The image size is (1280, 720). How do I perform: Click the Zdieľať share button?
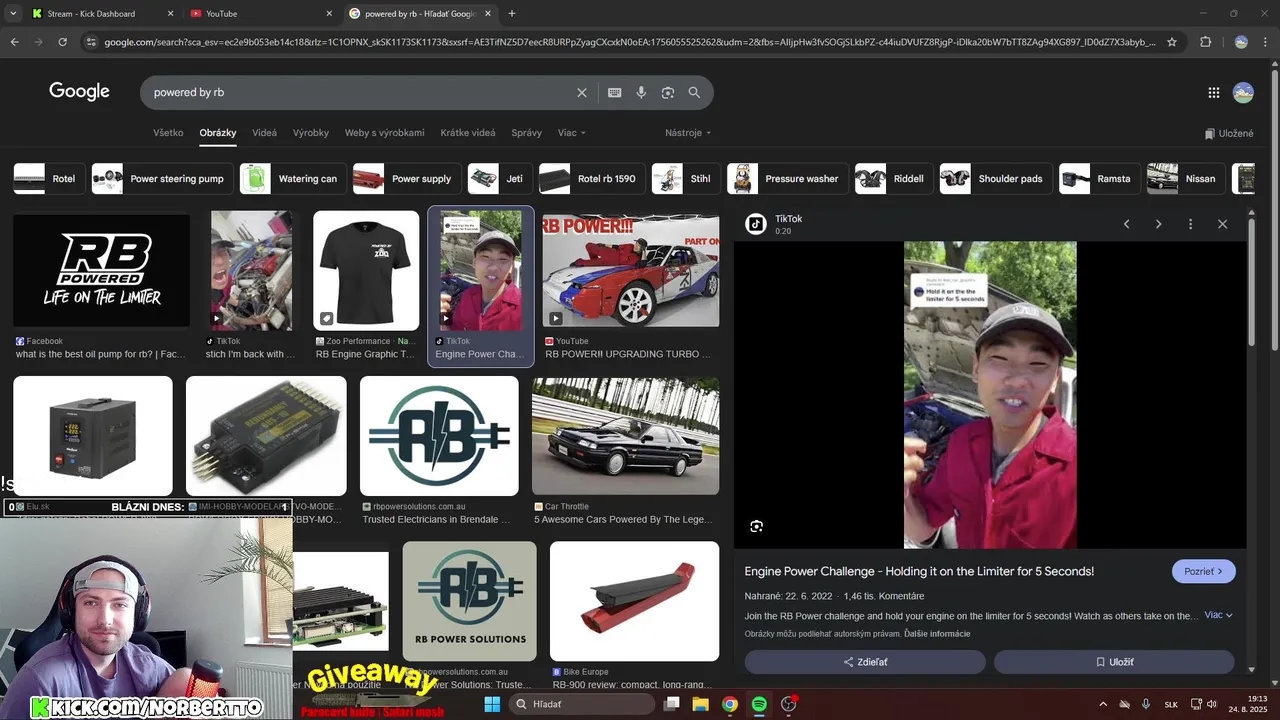click(x=865, y=662)
